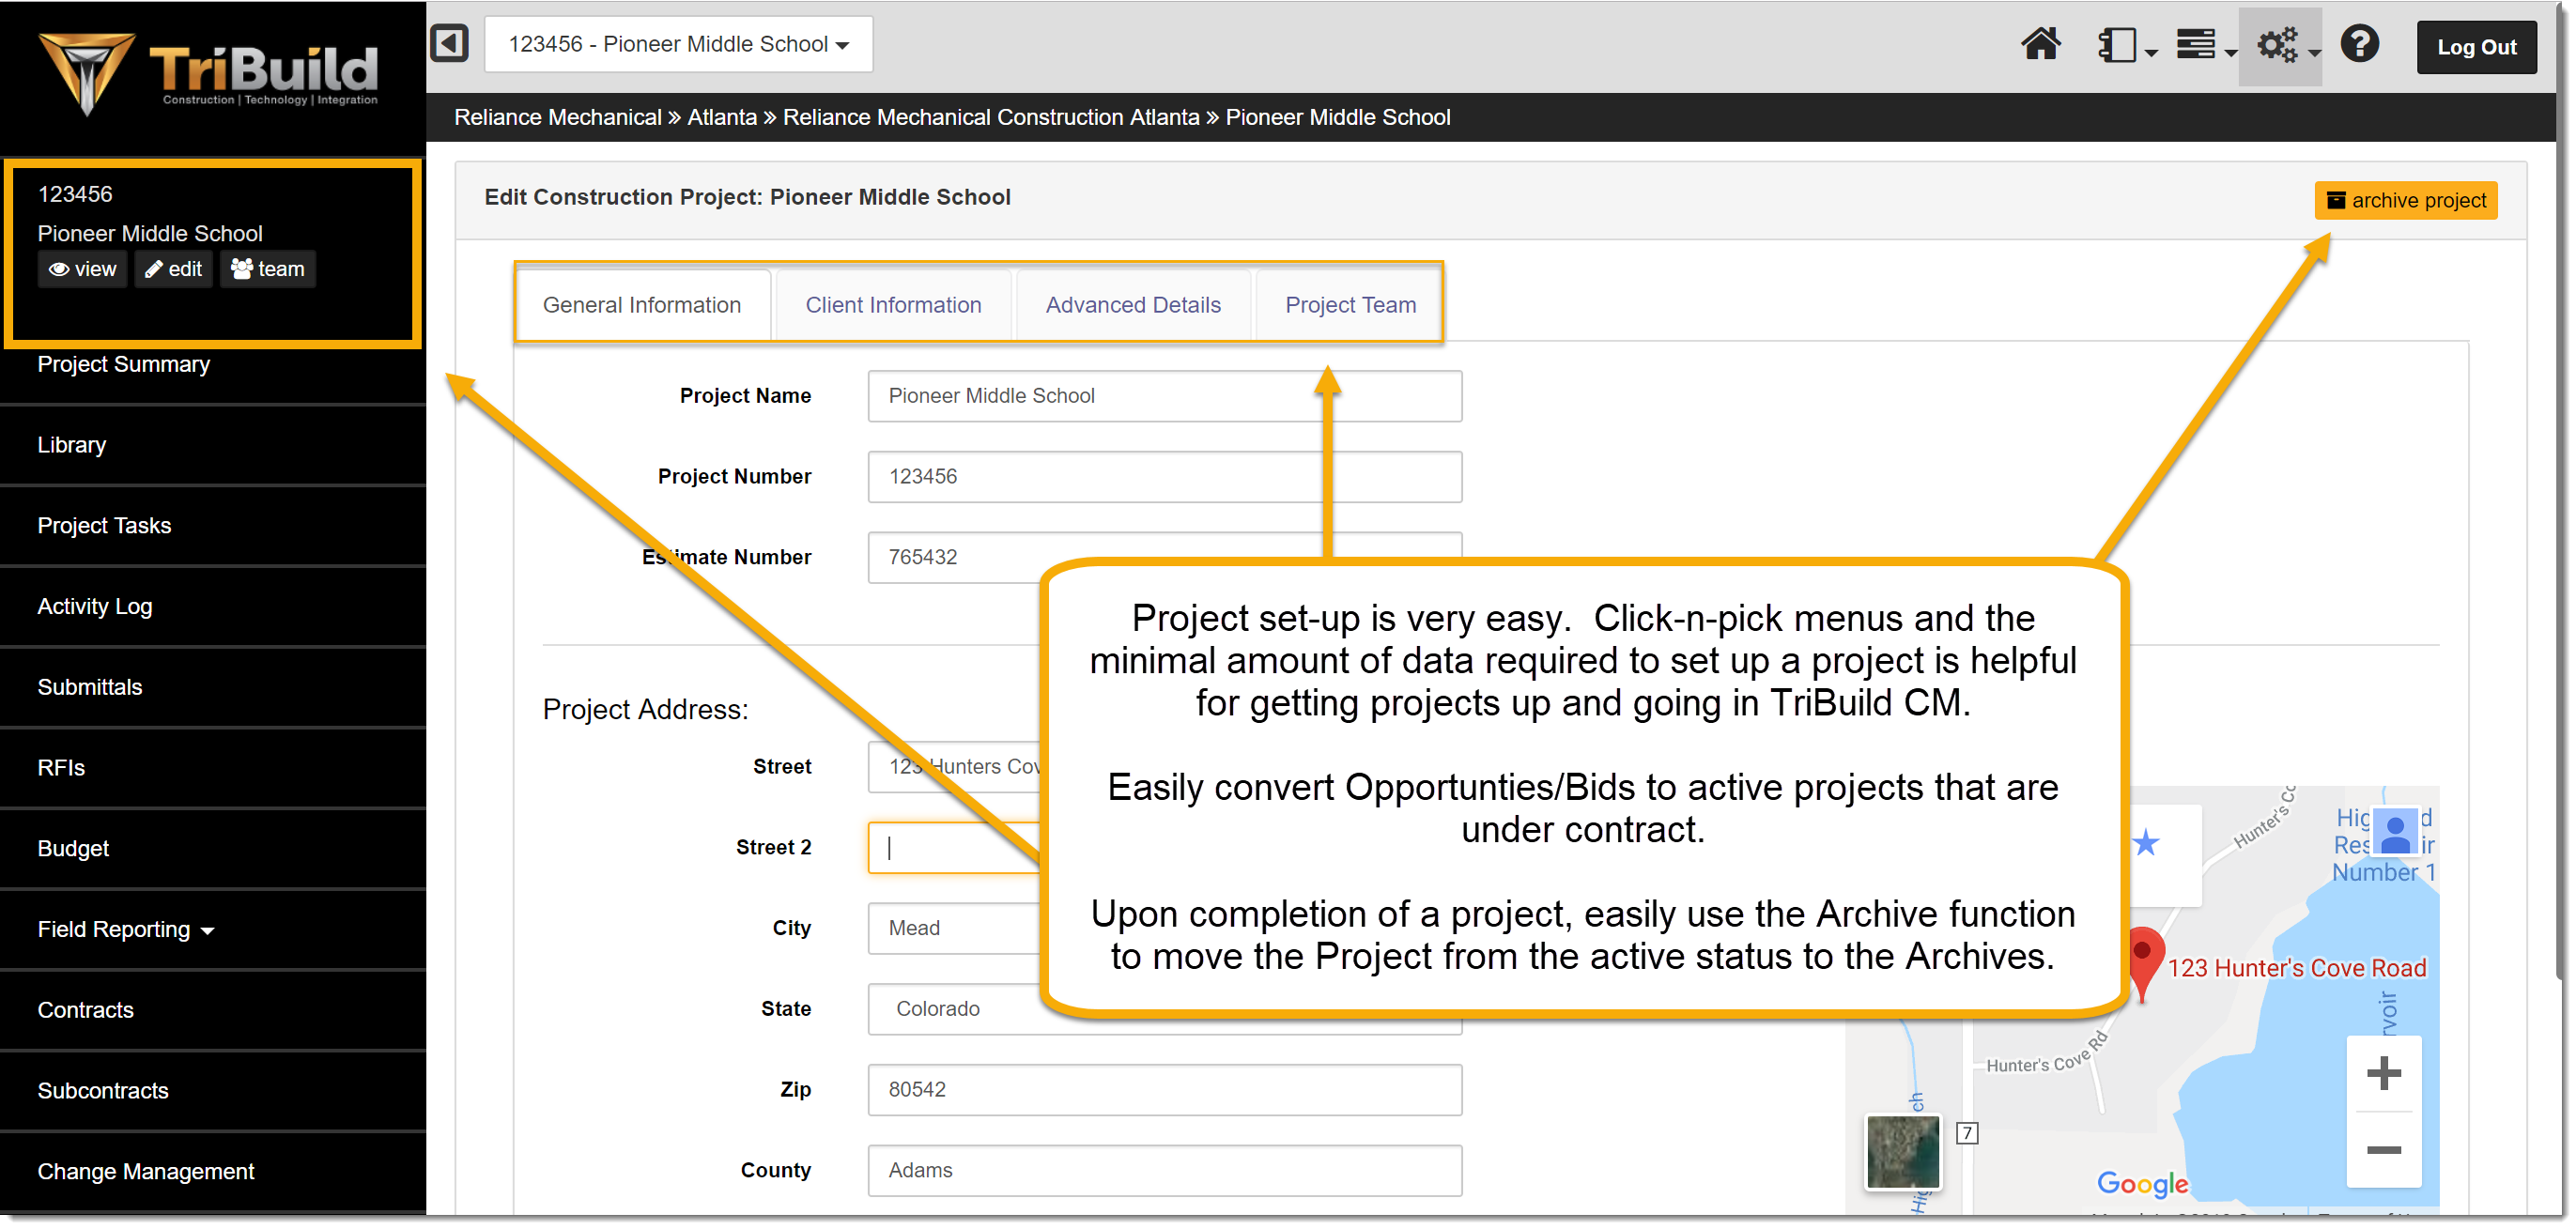Open the notebook icon menu
This screenshot has height=1229, width=2576.
point(2124,45)
